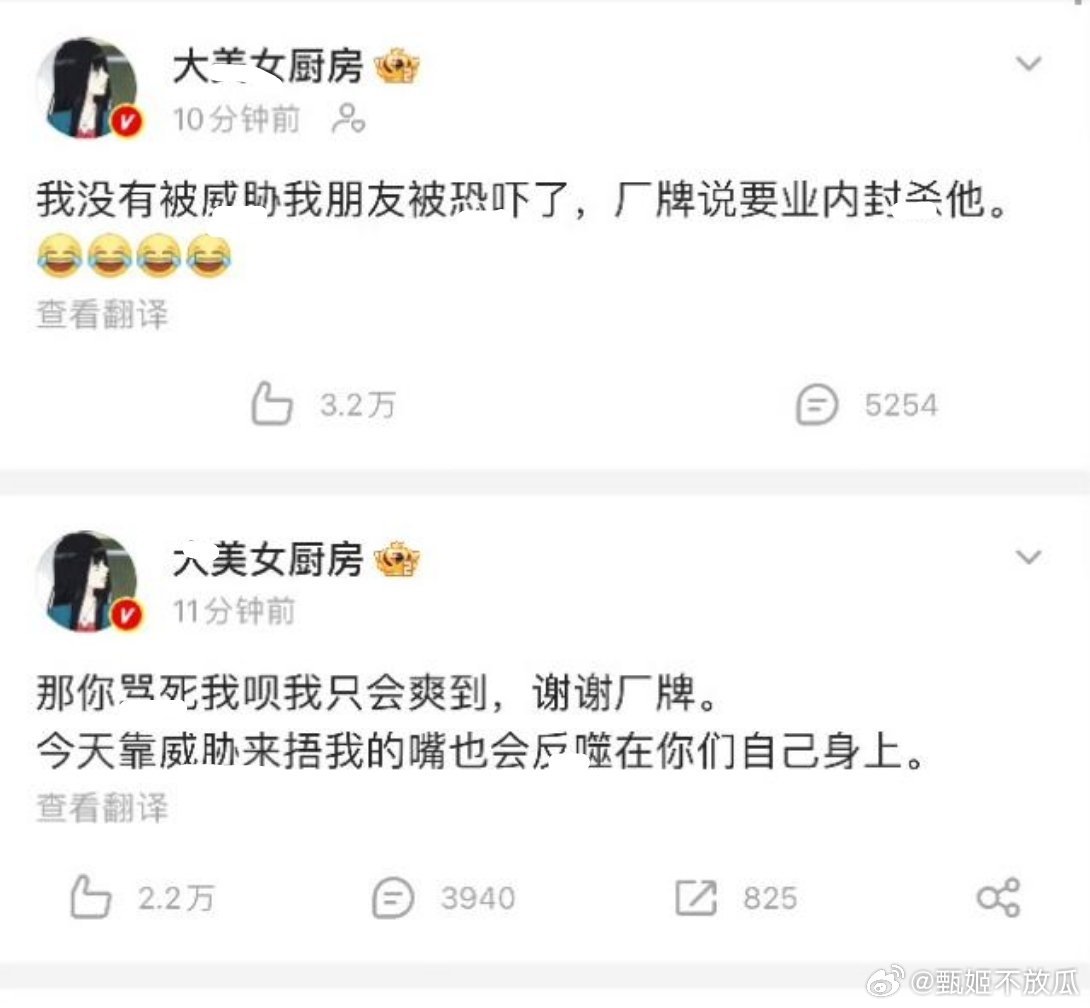Click 查看翻译 under the first post
The image size is (1090, 1008).
102,314
